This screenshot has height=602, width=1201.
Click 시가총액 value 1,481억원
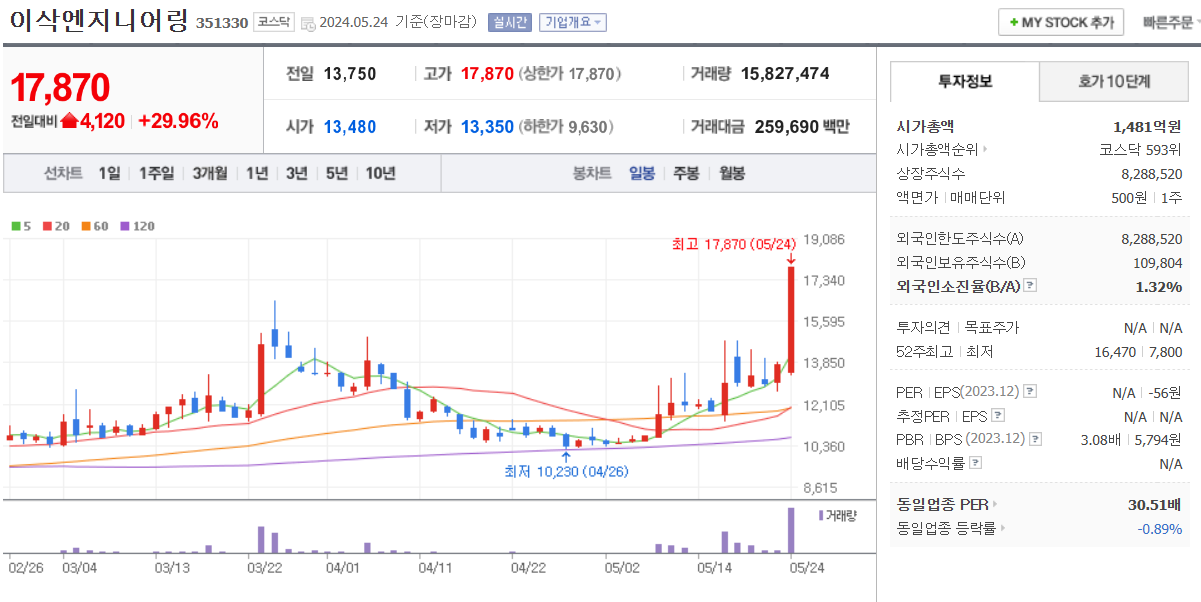pyautogui.click(x=1147, y=126)
